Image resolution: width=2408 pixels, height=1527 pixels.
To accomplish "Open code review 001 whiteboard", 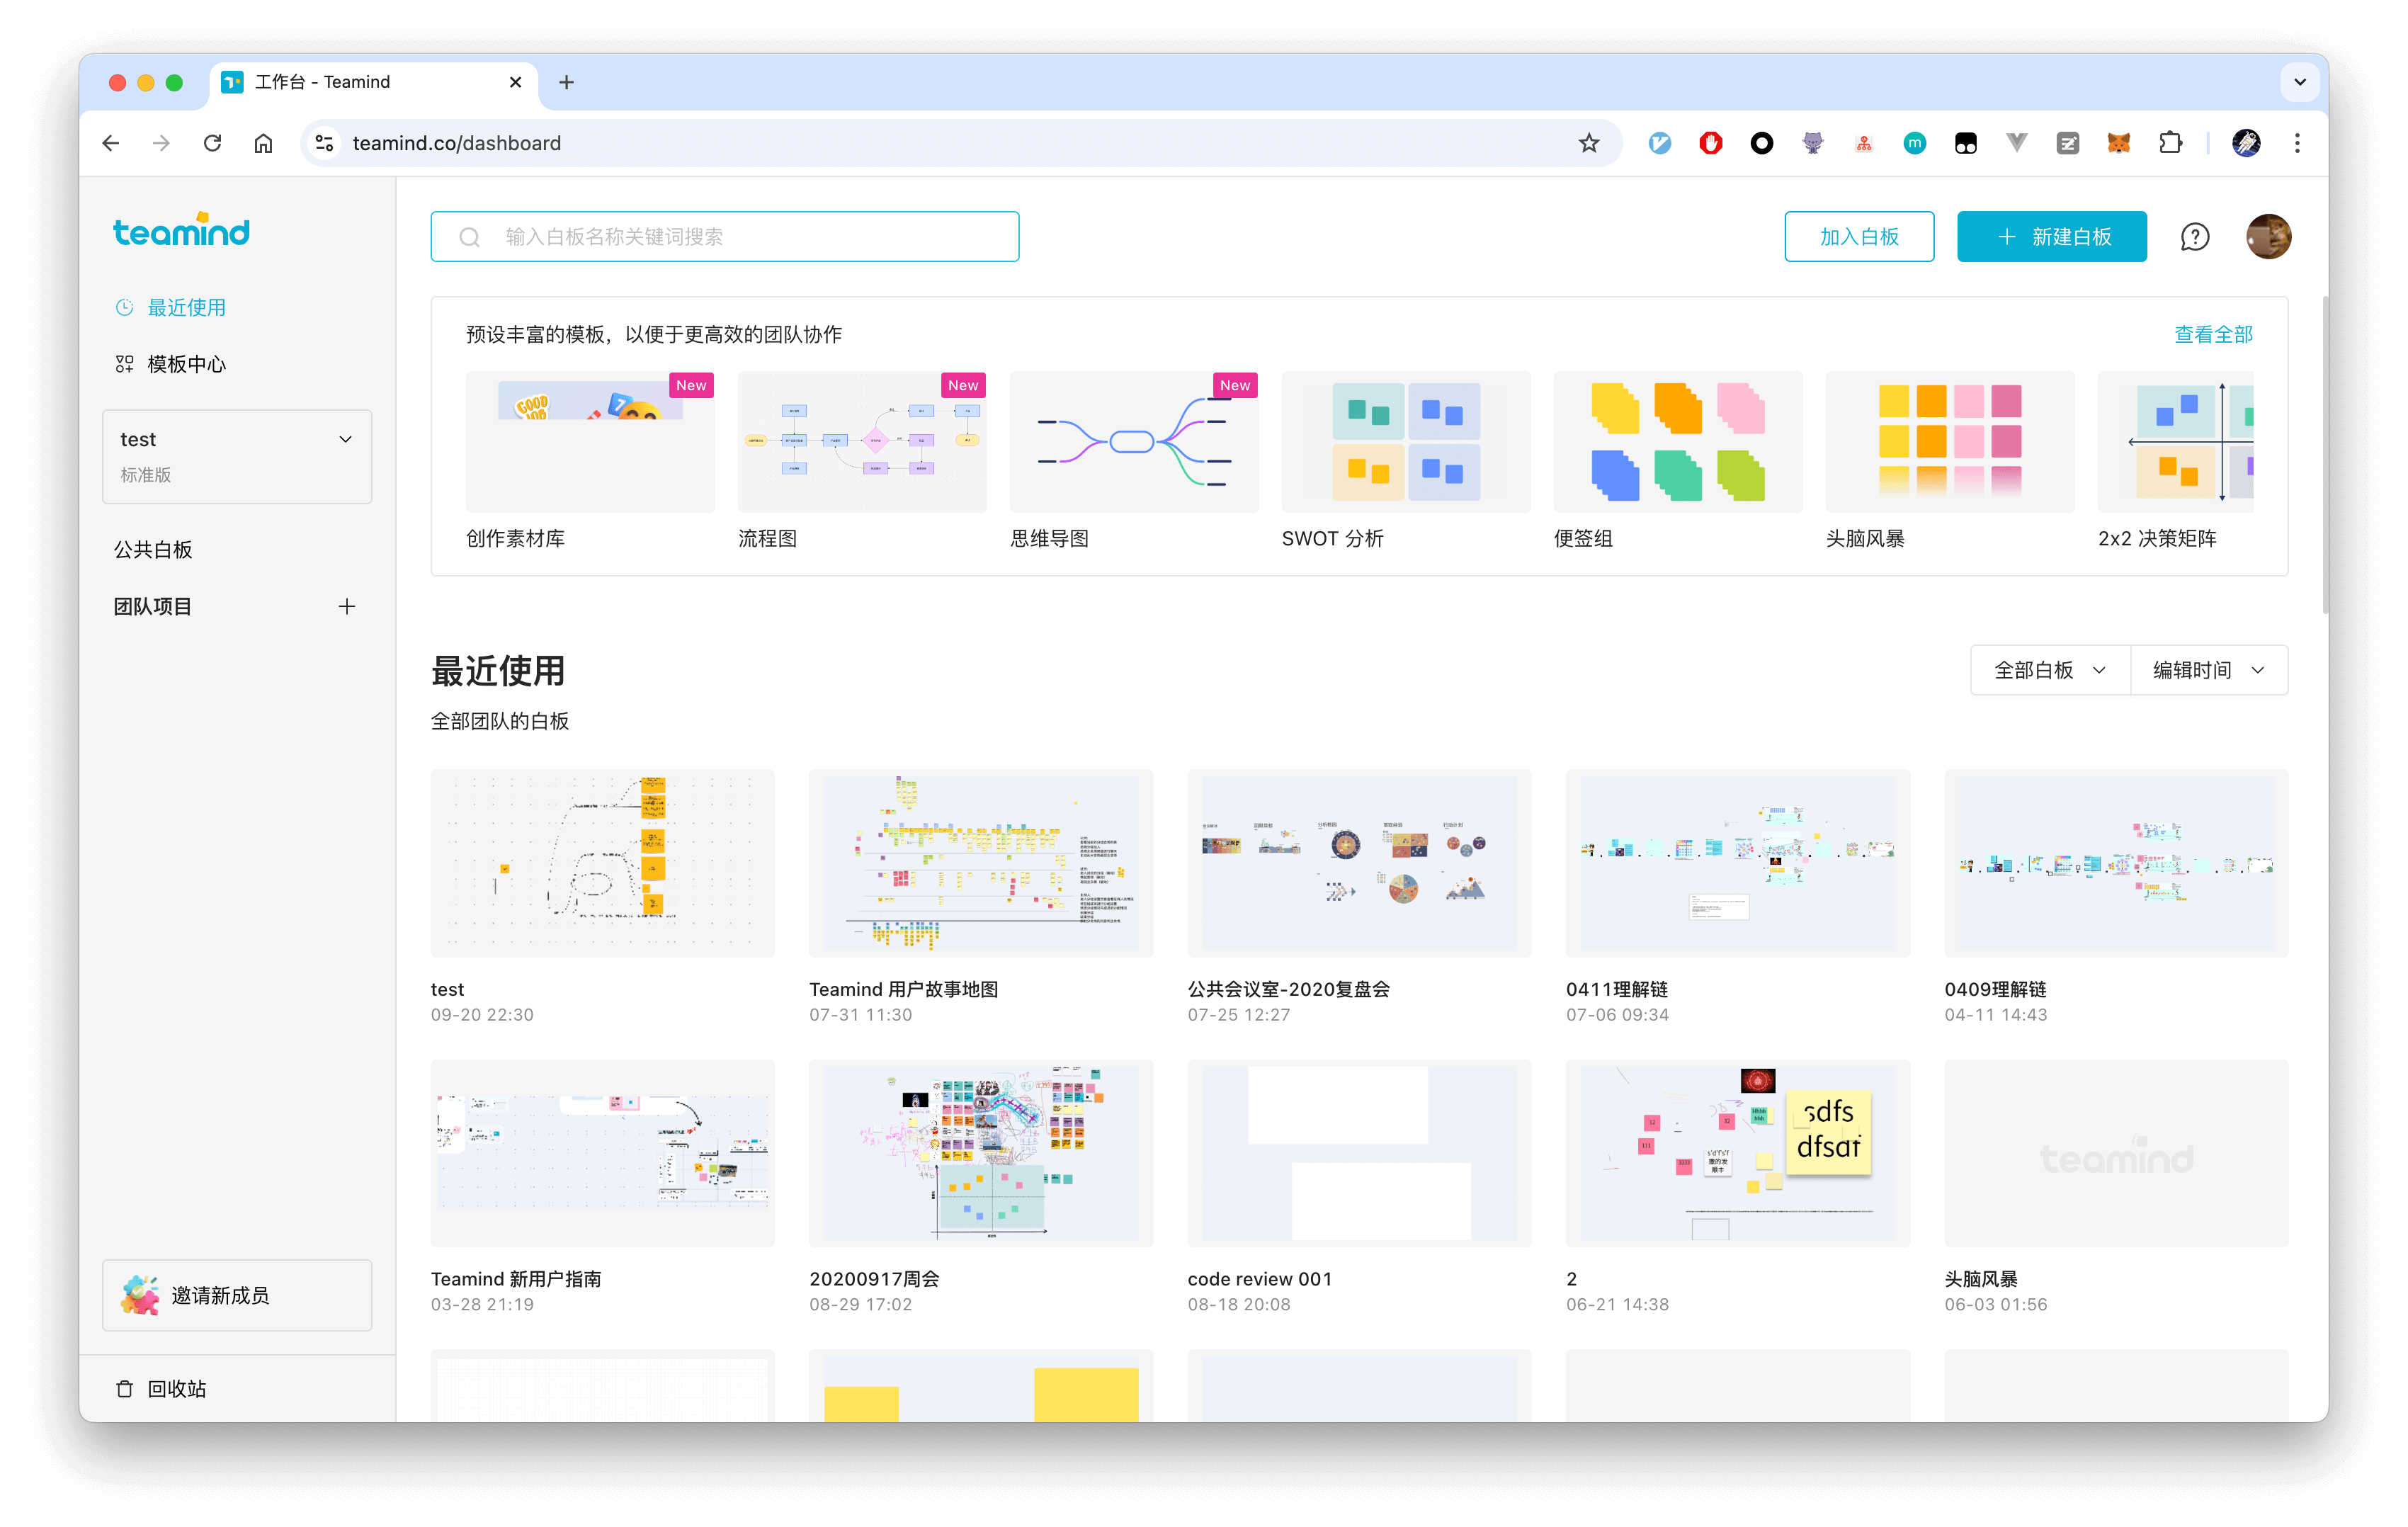I will click(x=1359, y=1152).
